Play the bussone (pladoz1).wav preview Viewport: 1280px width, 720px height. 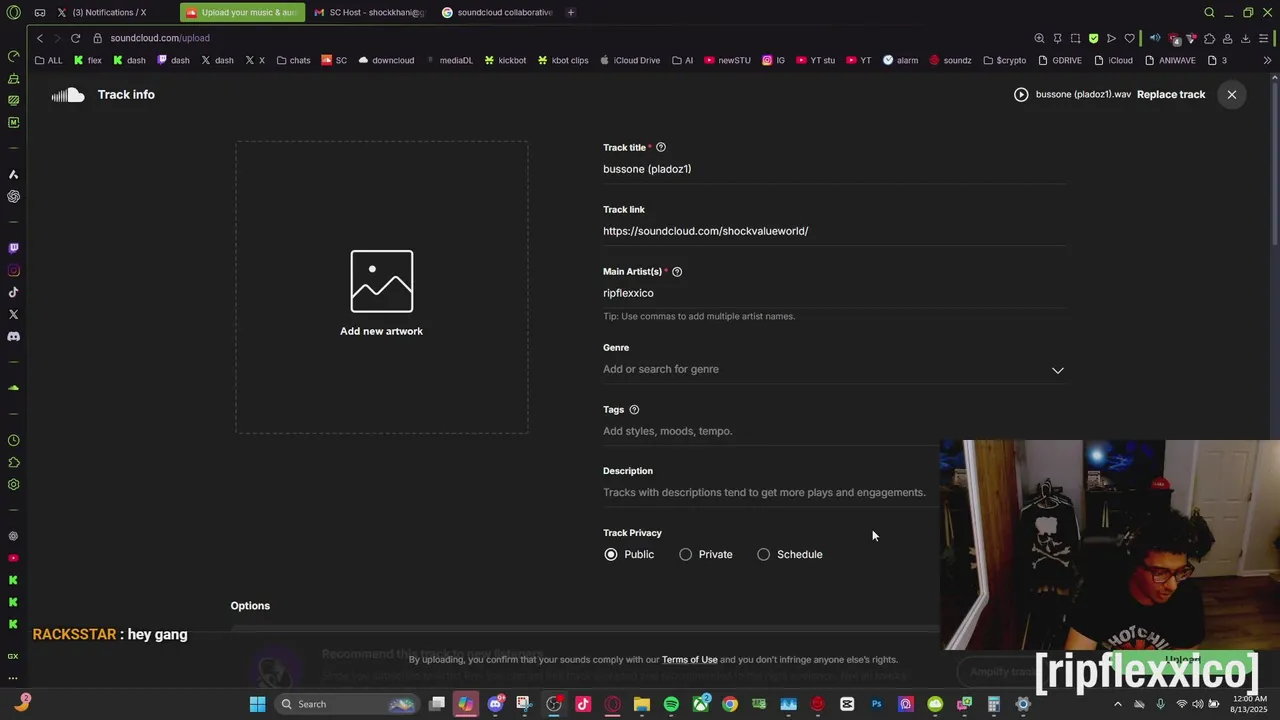[x=1021, y=94]
